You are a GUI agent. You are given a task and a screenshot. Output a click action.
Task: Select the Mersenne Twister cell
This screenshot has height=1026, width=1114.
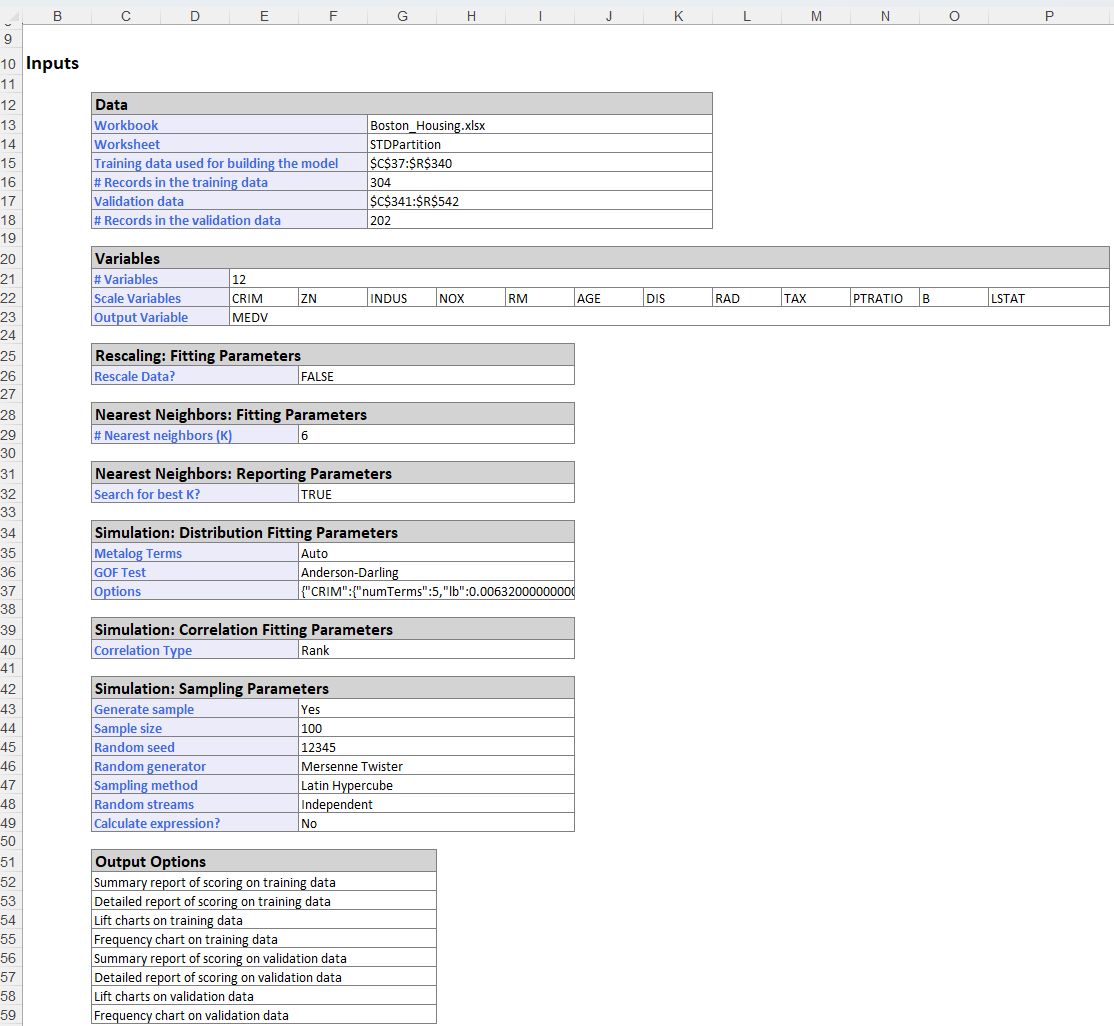(x=436, y=766)
